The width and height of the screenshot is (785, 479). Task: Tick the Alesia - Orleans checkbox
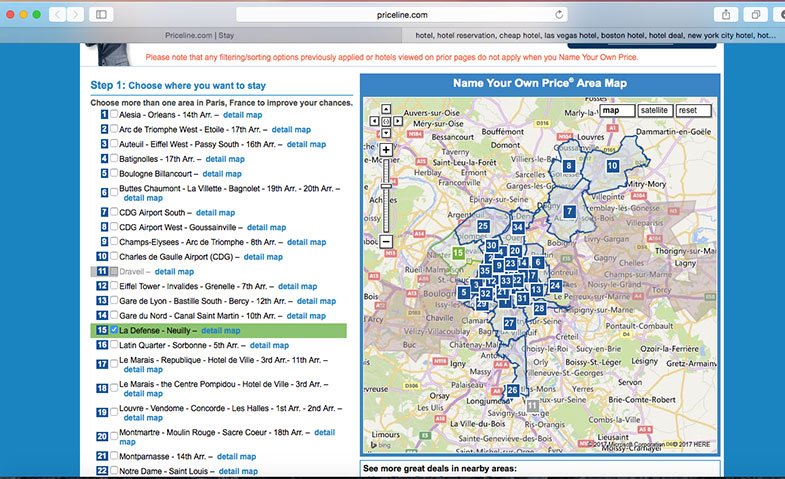point(114,115)
